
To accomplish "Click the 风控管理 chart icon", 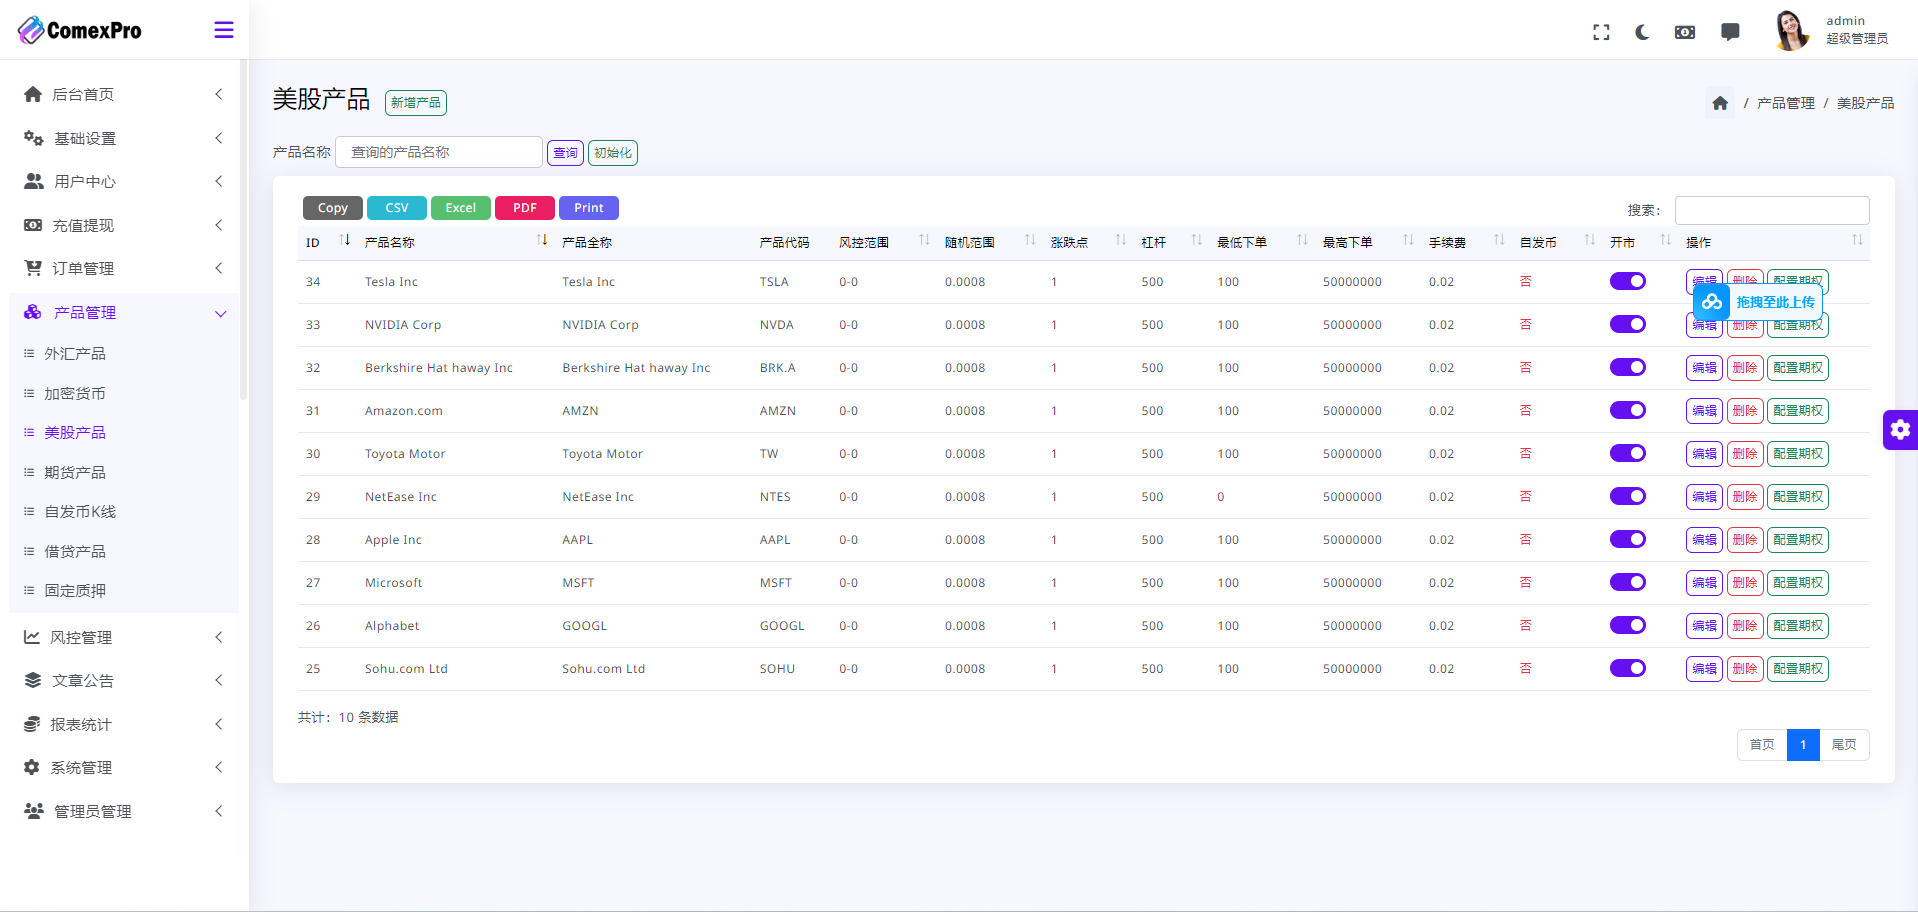I will pos(32,637).
